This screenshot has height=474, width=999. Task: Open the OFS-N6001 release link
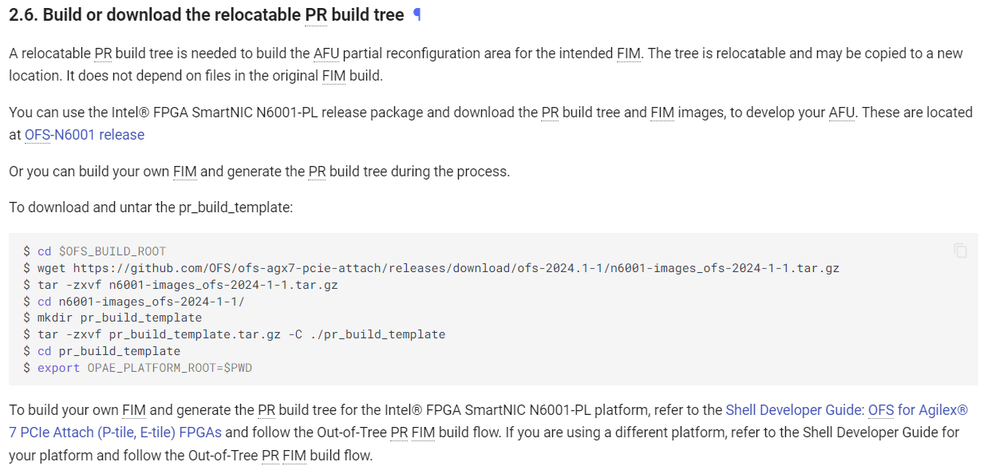click(x=84, y=134)
